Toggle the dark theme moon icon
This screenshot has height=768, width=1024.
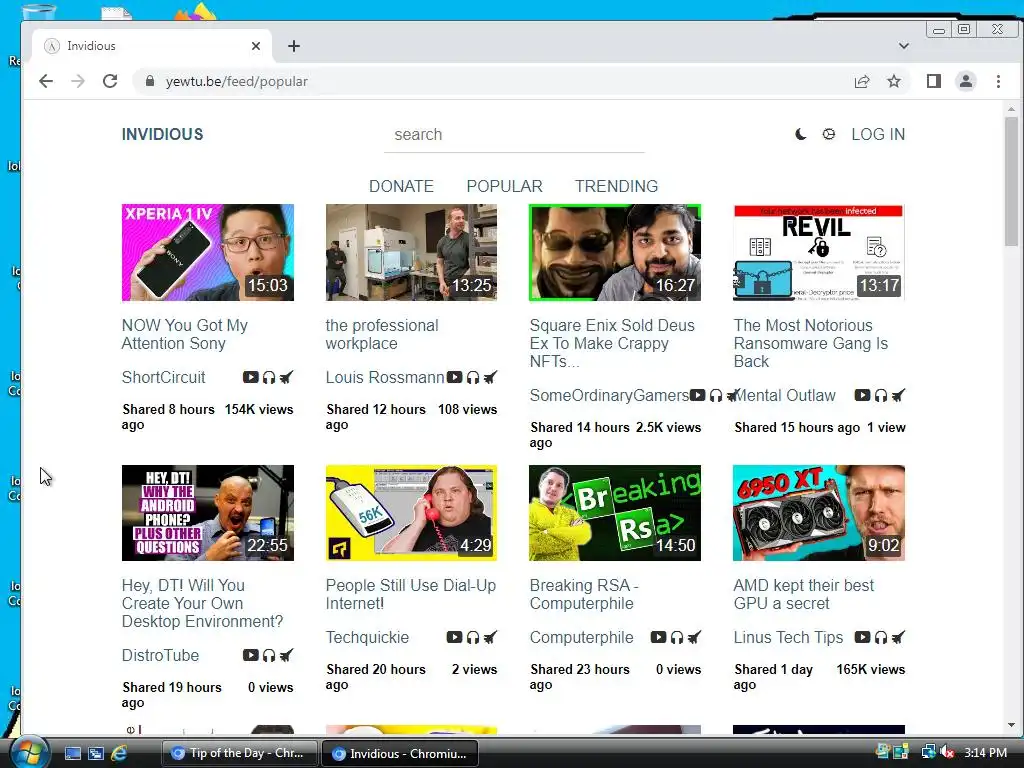pos(801,135)
